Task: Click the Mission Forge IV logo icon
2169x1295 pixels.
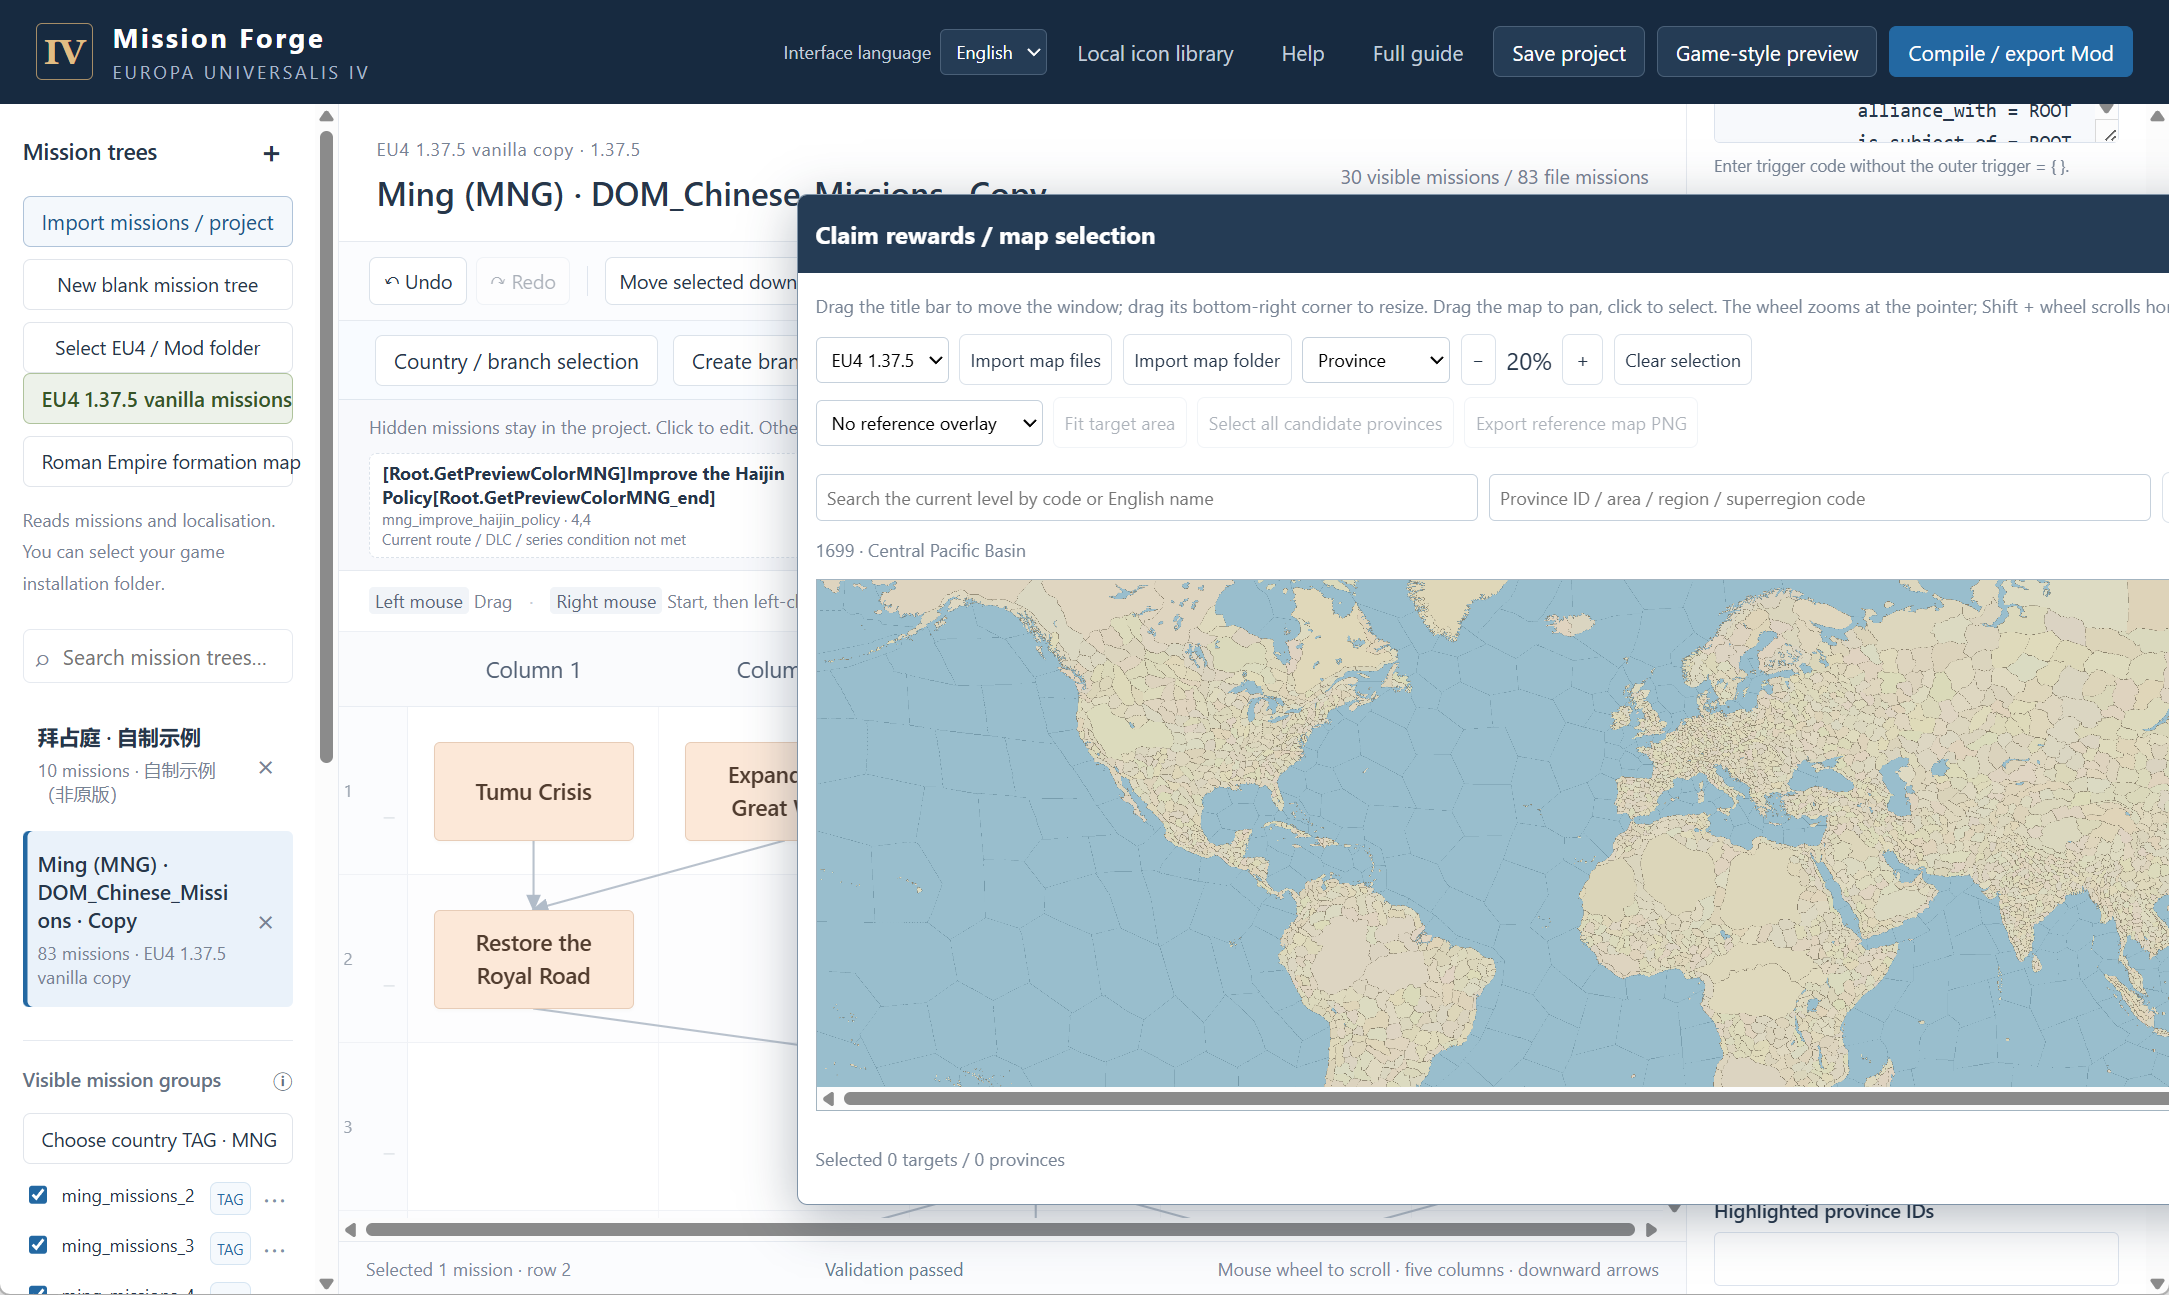Action: click(65, 52)
